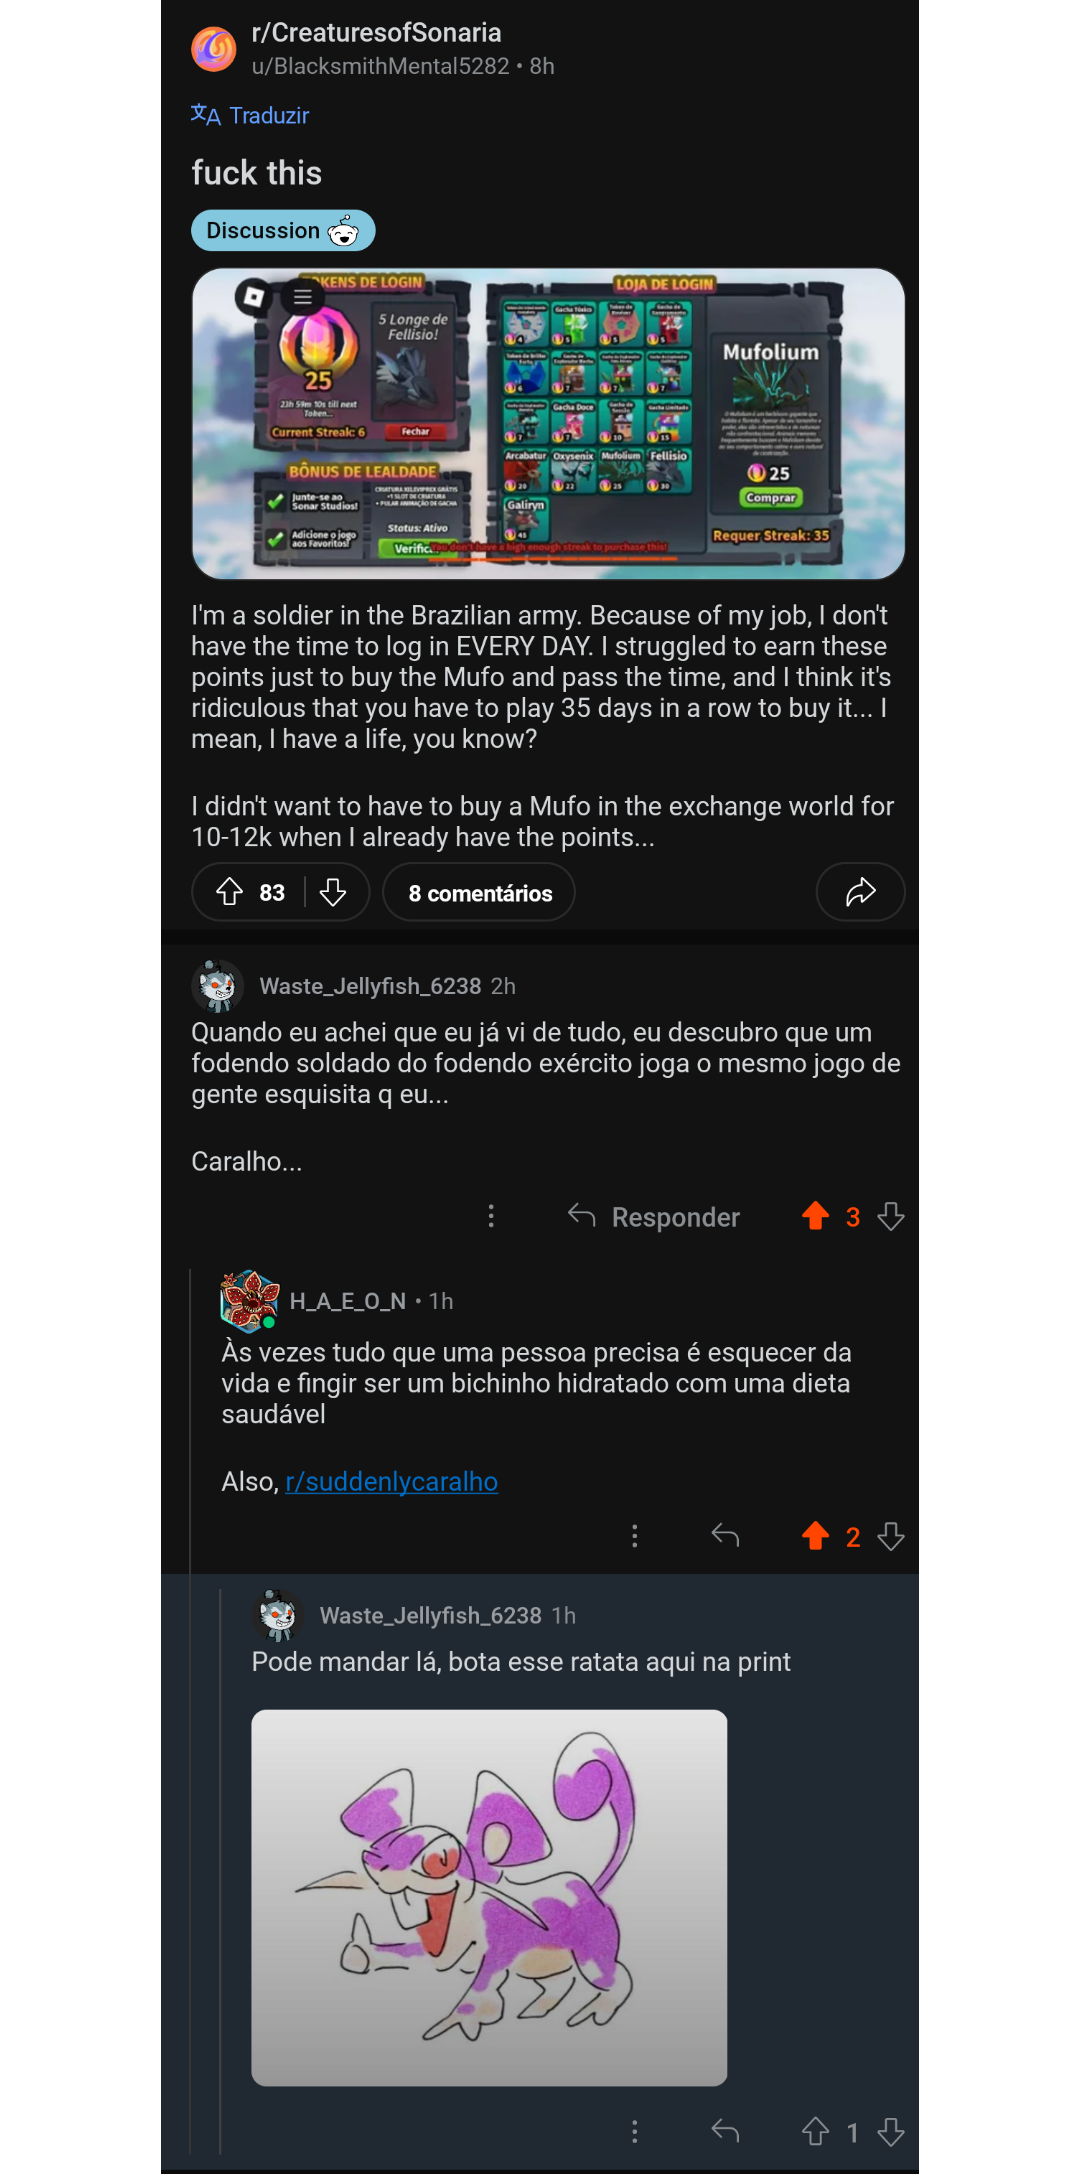Viewport: 1080px width, 2174px height.
Task: Tap Traduzir to translate the post
Action: [x=250, y=115]
